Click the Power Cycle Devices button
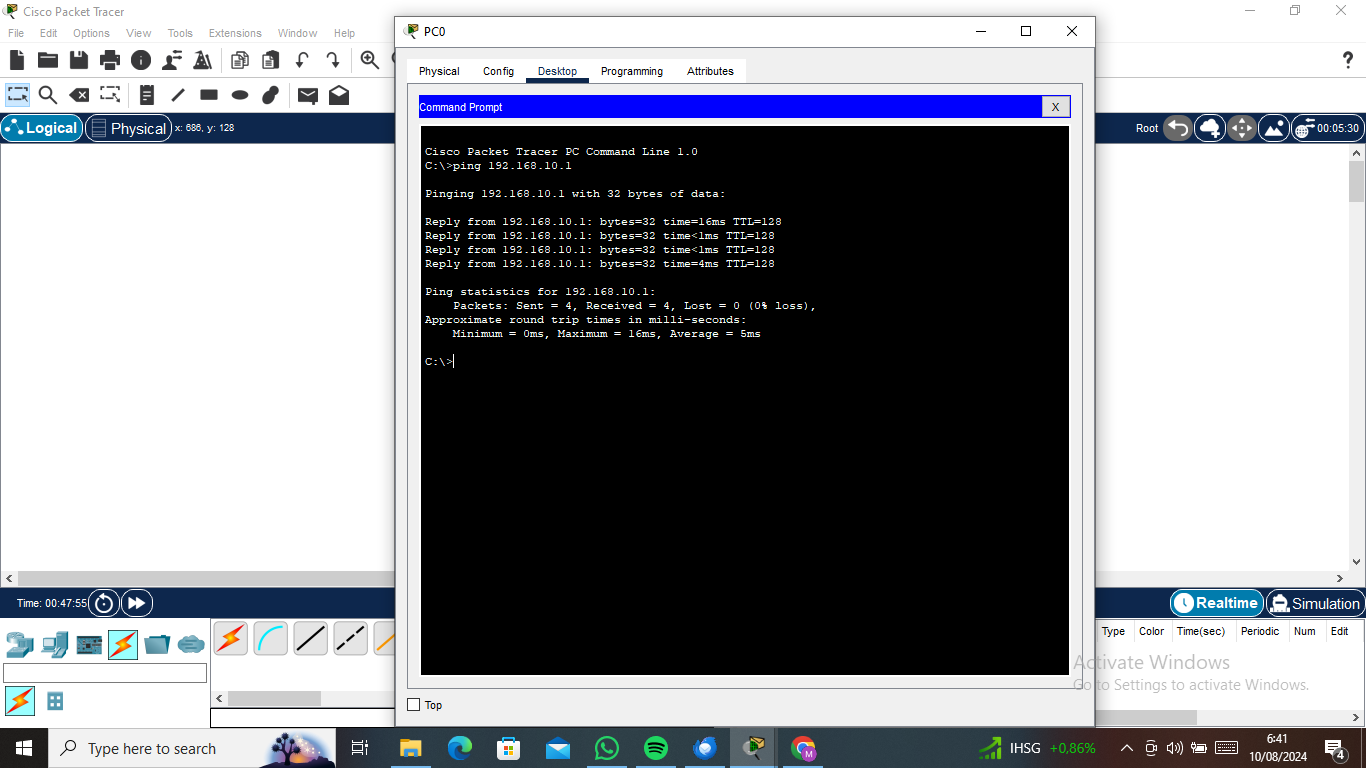Viewport: 1366px width, 768px height. click(105, 603)
